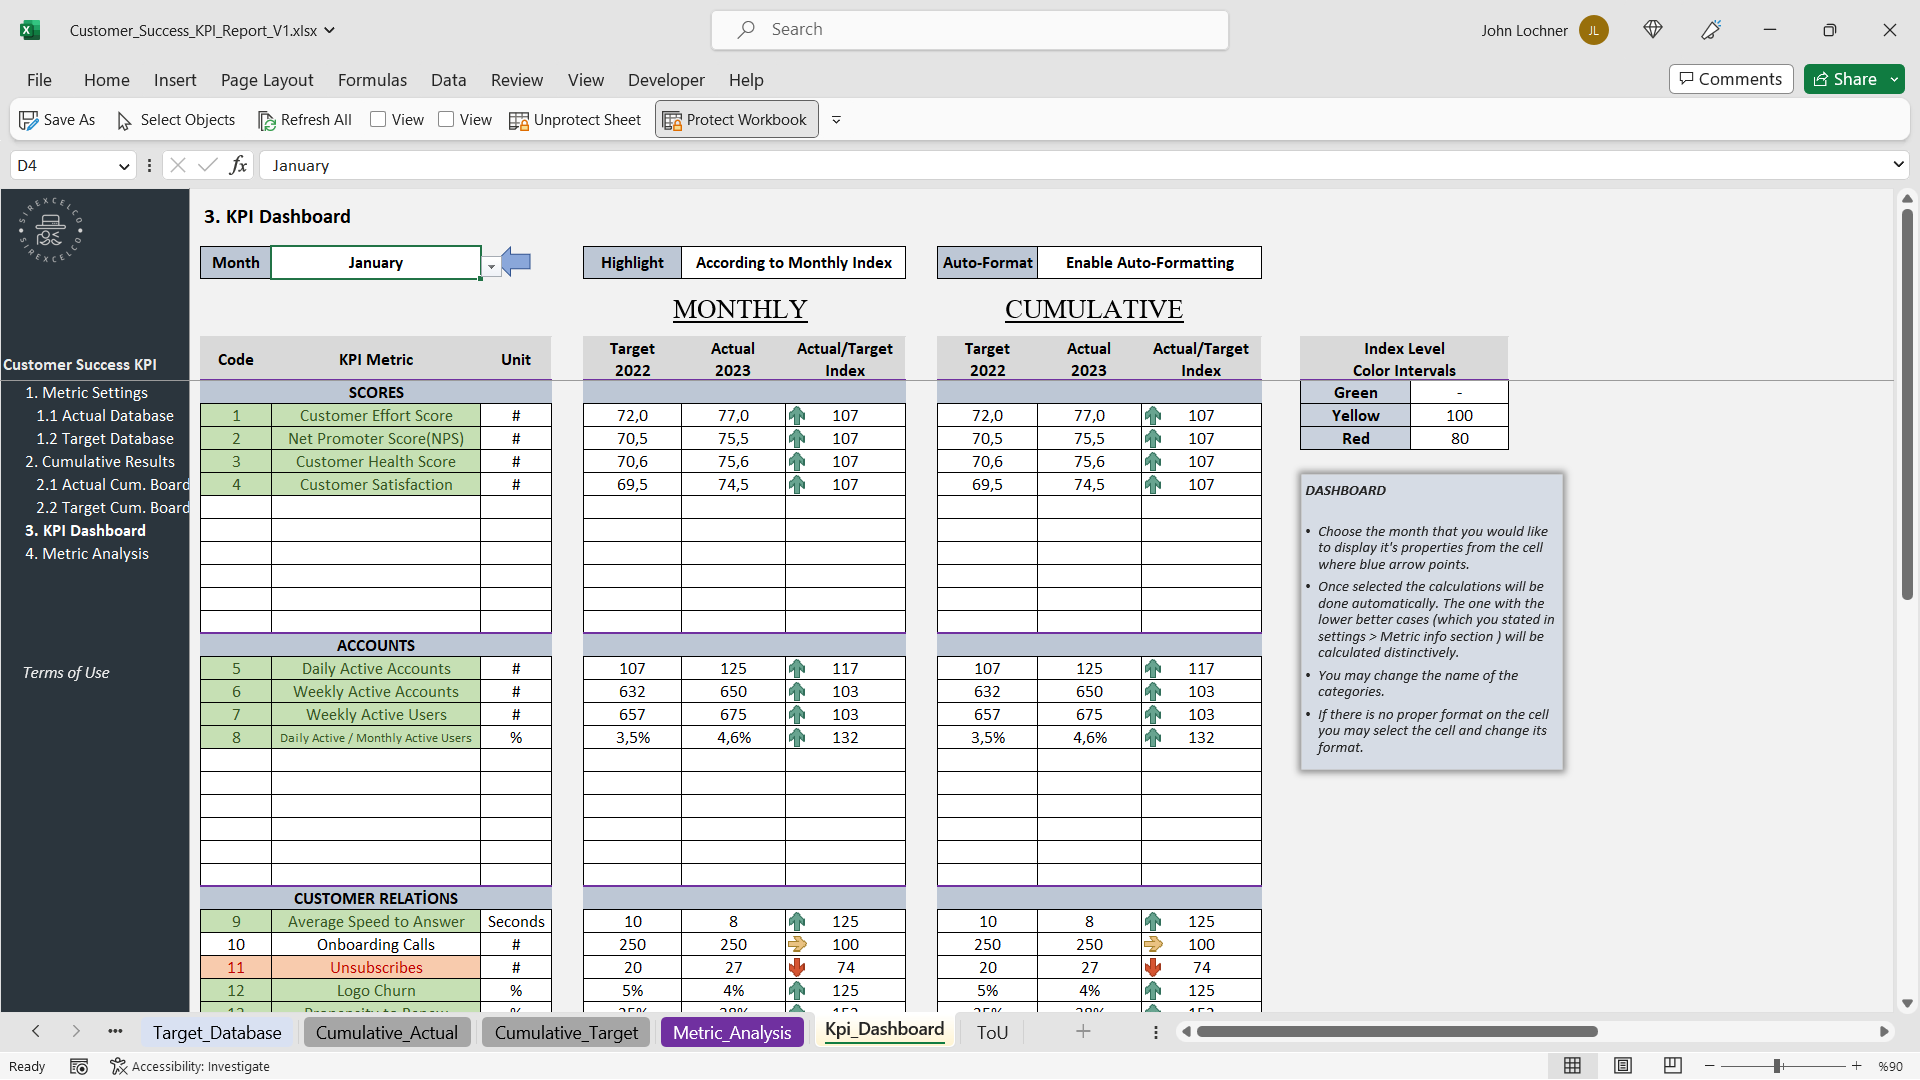Viewport: 1920px width, 1080px height.
Task: Open the Customize Quick Access Toolbar dropdown
Action: coord(836,120)
